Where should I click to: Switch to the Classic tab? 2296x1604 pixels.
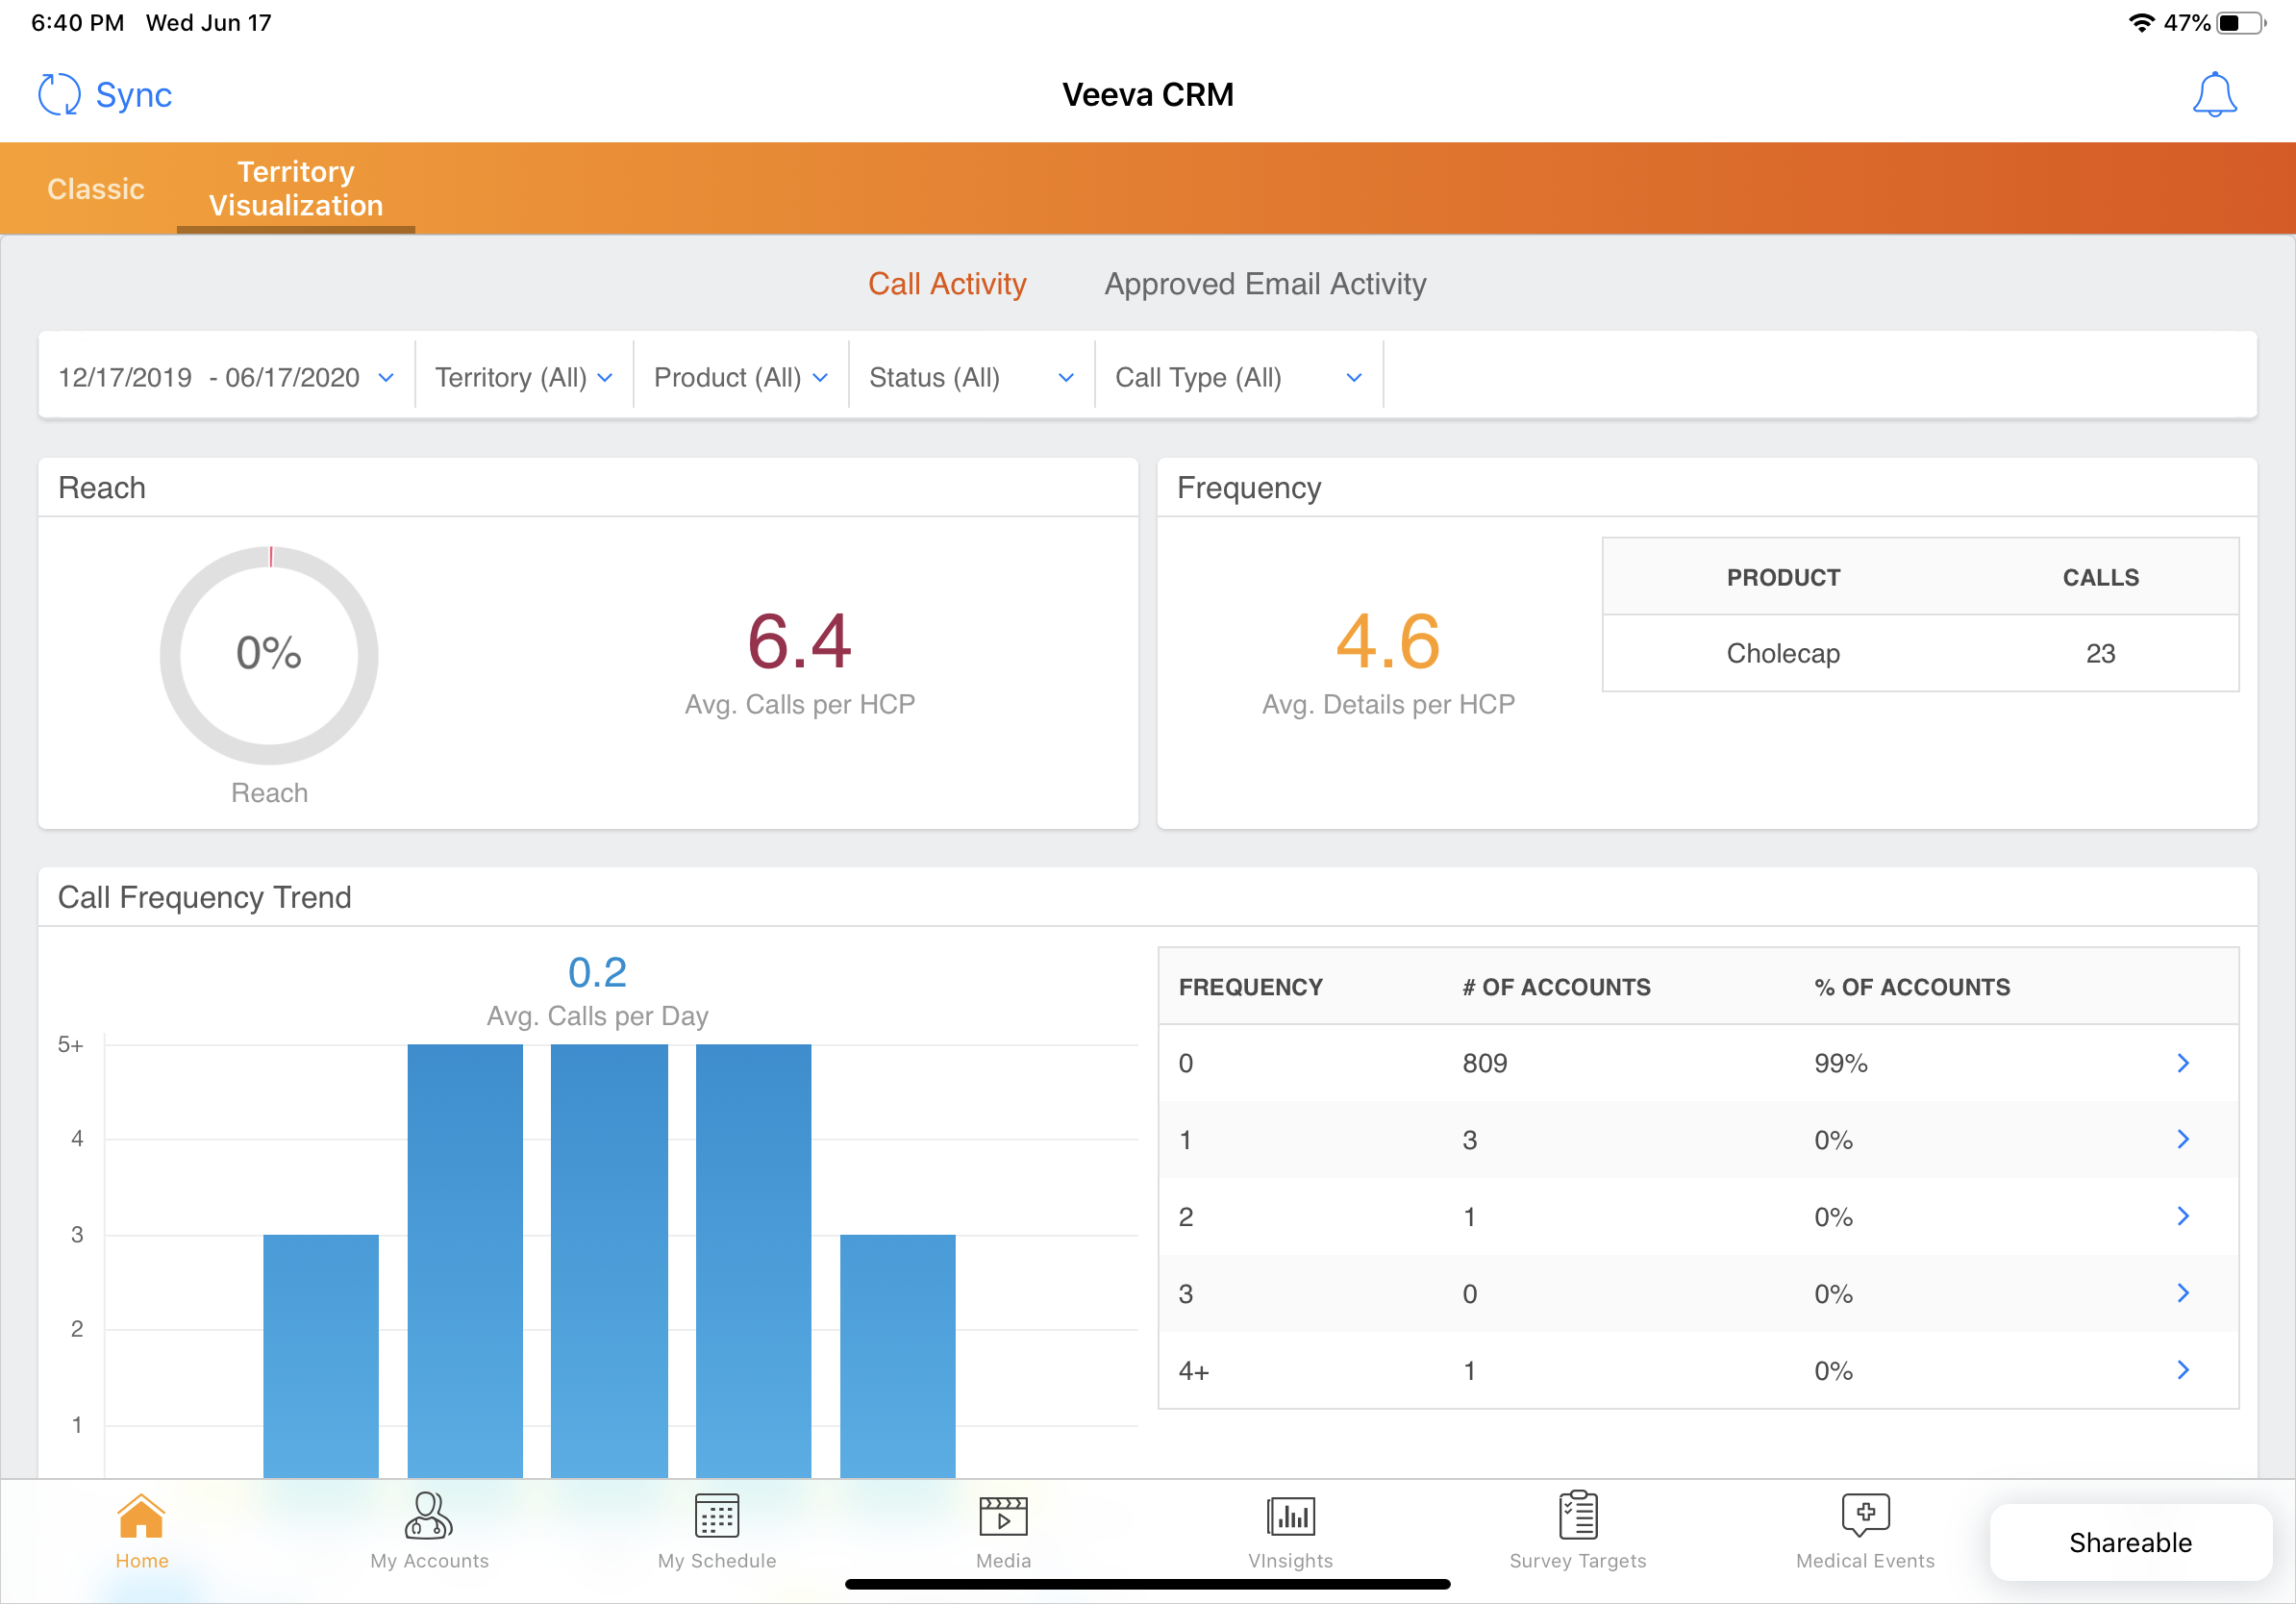(x=96, y=189)
